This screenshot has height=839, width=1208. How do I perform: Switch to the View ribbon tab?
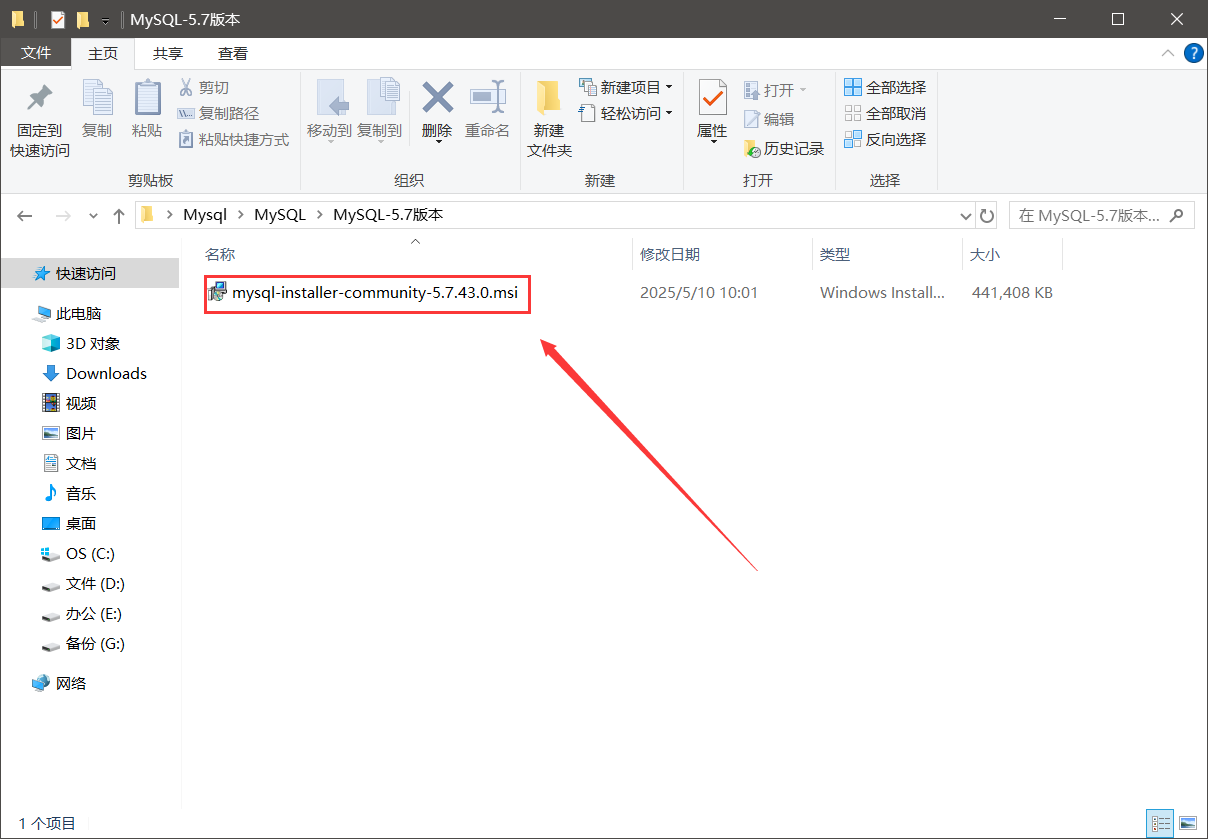233,54
